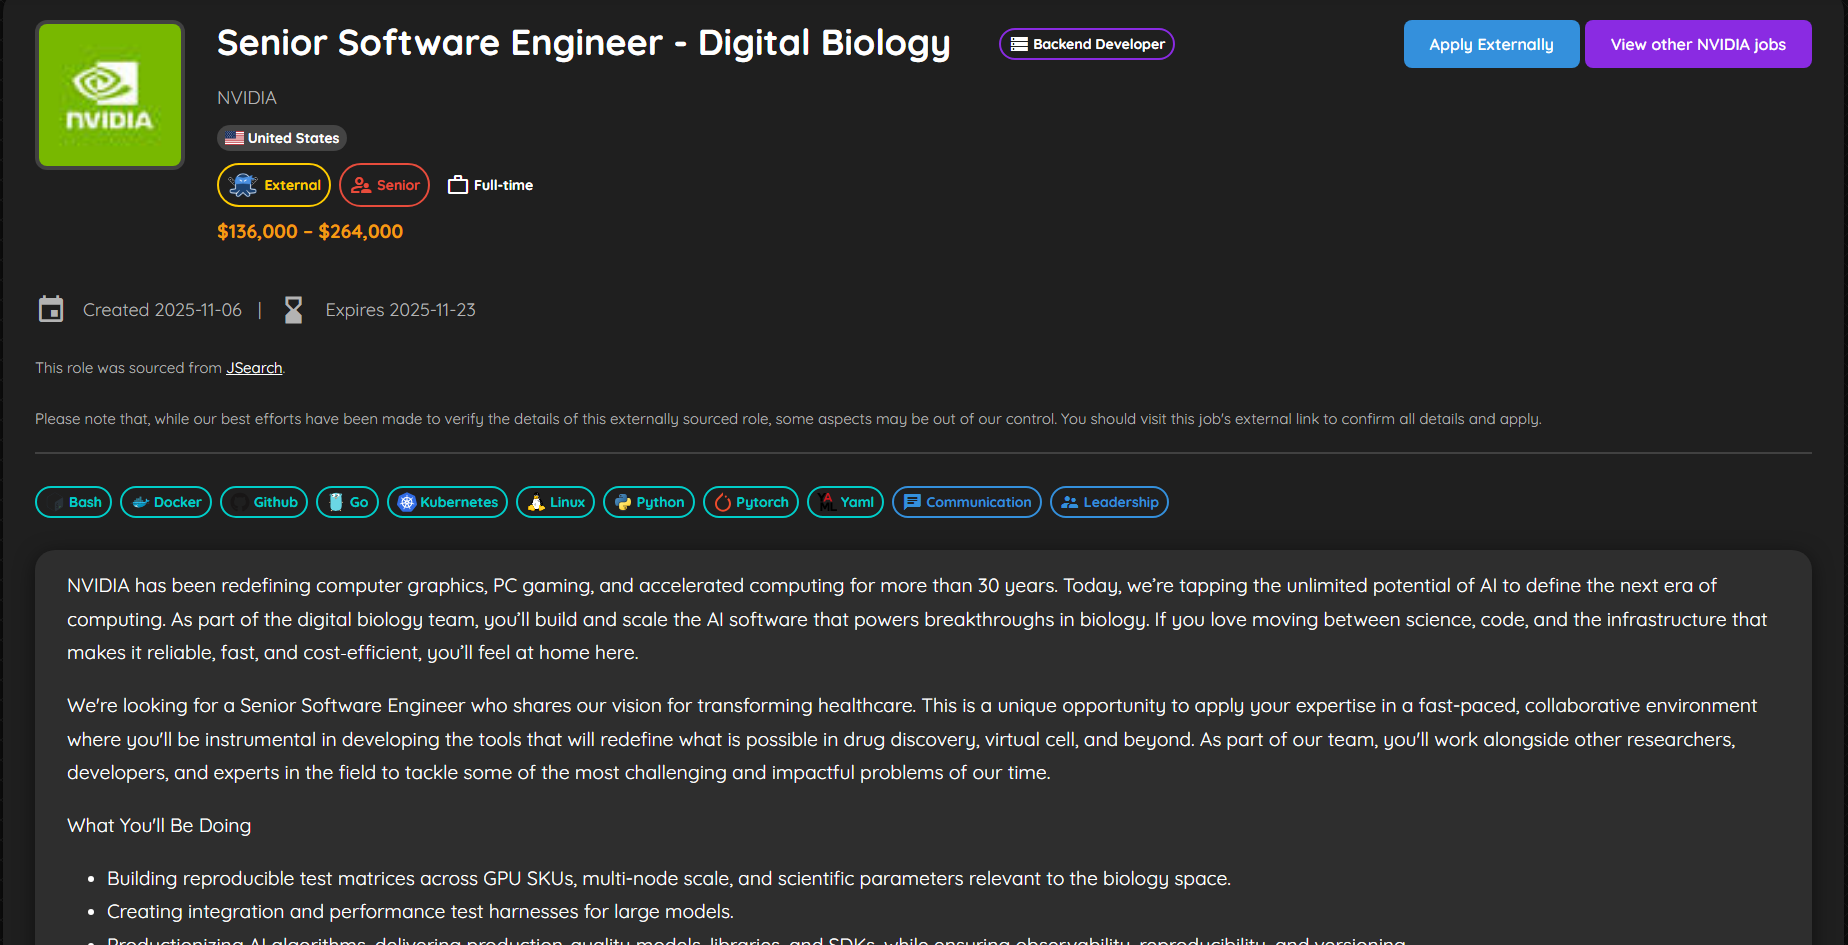The image size is (1848, 945).
Task: Click the briefcase icon next to Full-time
Action: point(457,184)
